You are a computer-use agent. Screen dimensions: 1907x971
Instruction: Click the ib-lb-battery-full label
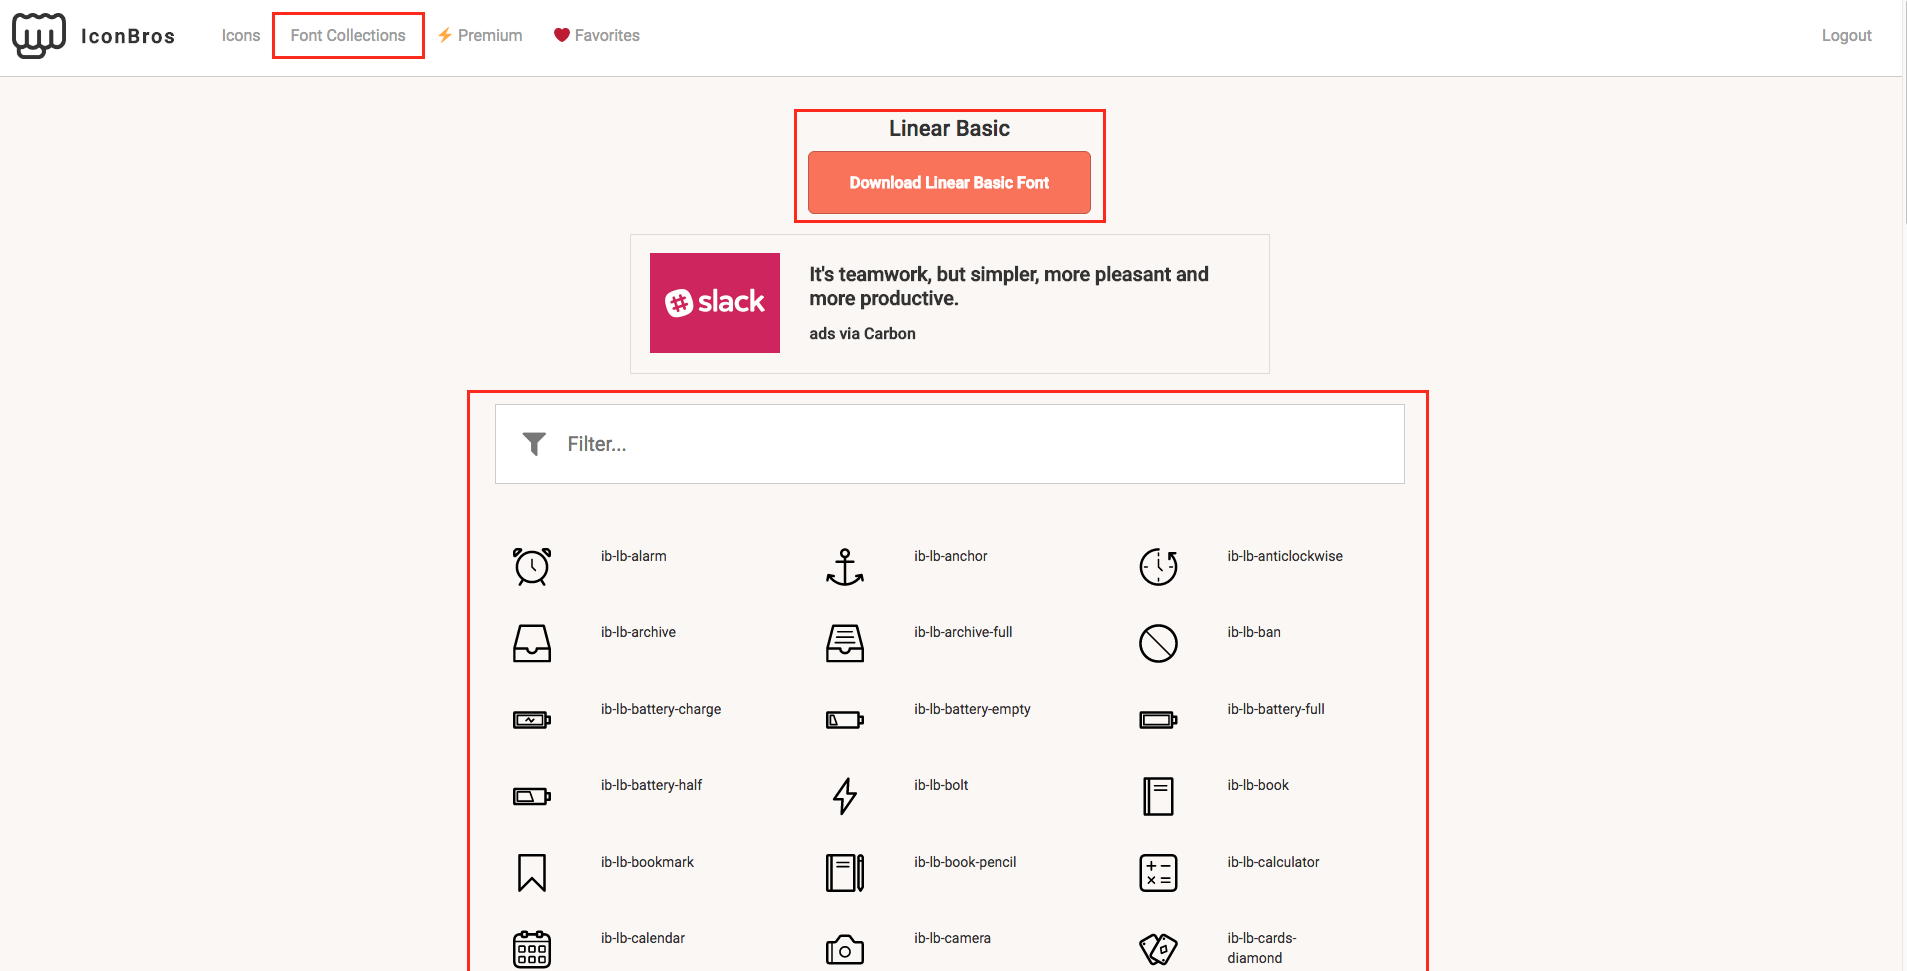coord(1276,709)
